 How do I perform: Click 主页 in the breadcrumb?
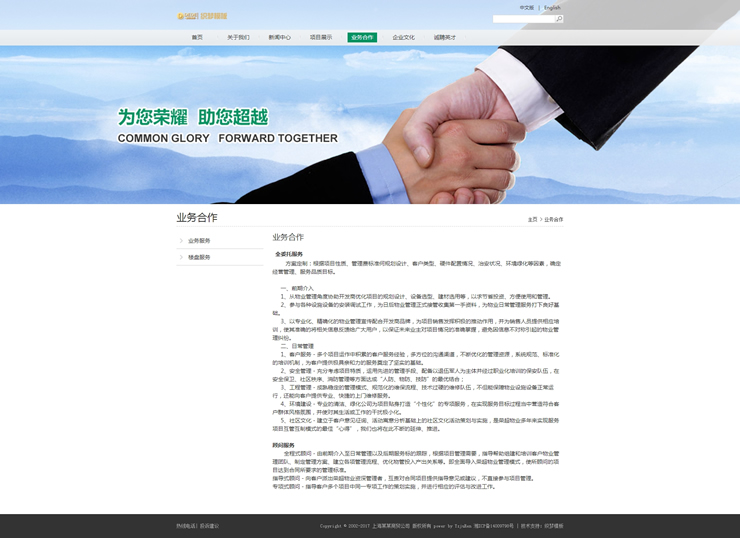pos(532,219)
